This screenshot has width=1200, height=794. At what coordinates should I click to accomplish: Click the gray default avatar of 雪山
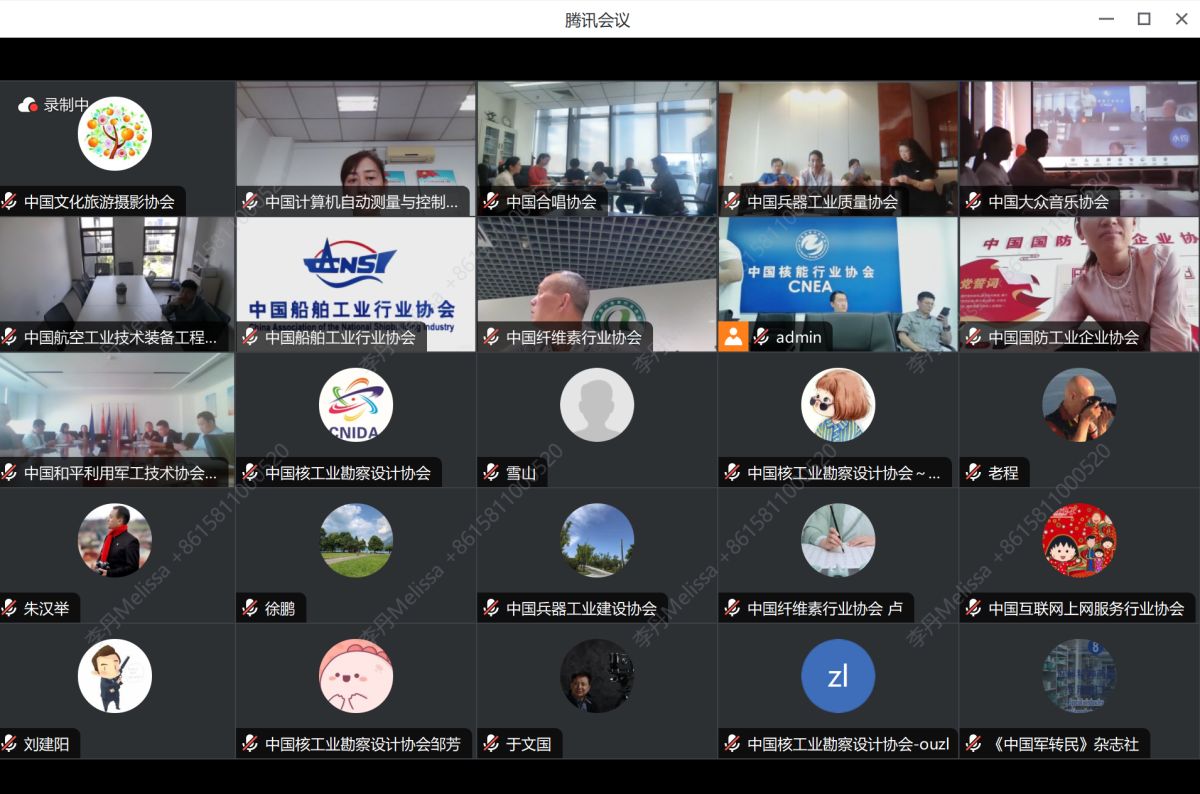(x=597, y=405)
